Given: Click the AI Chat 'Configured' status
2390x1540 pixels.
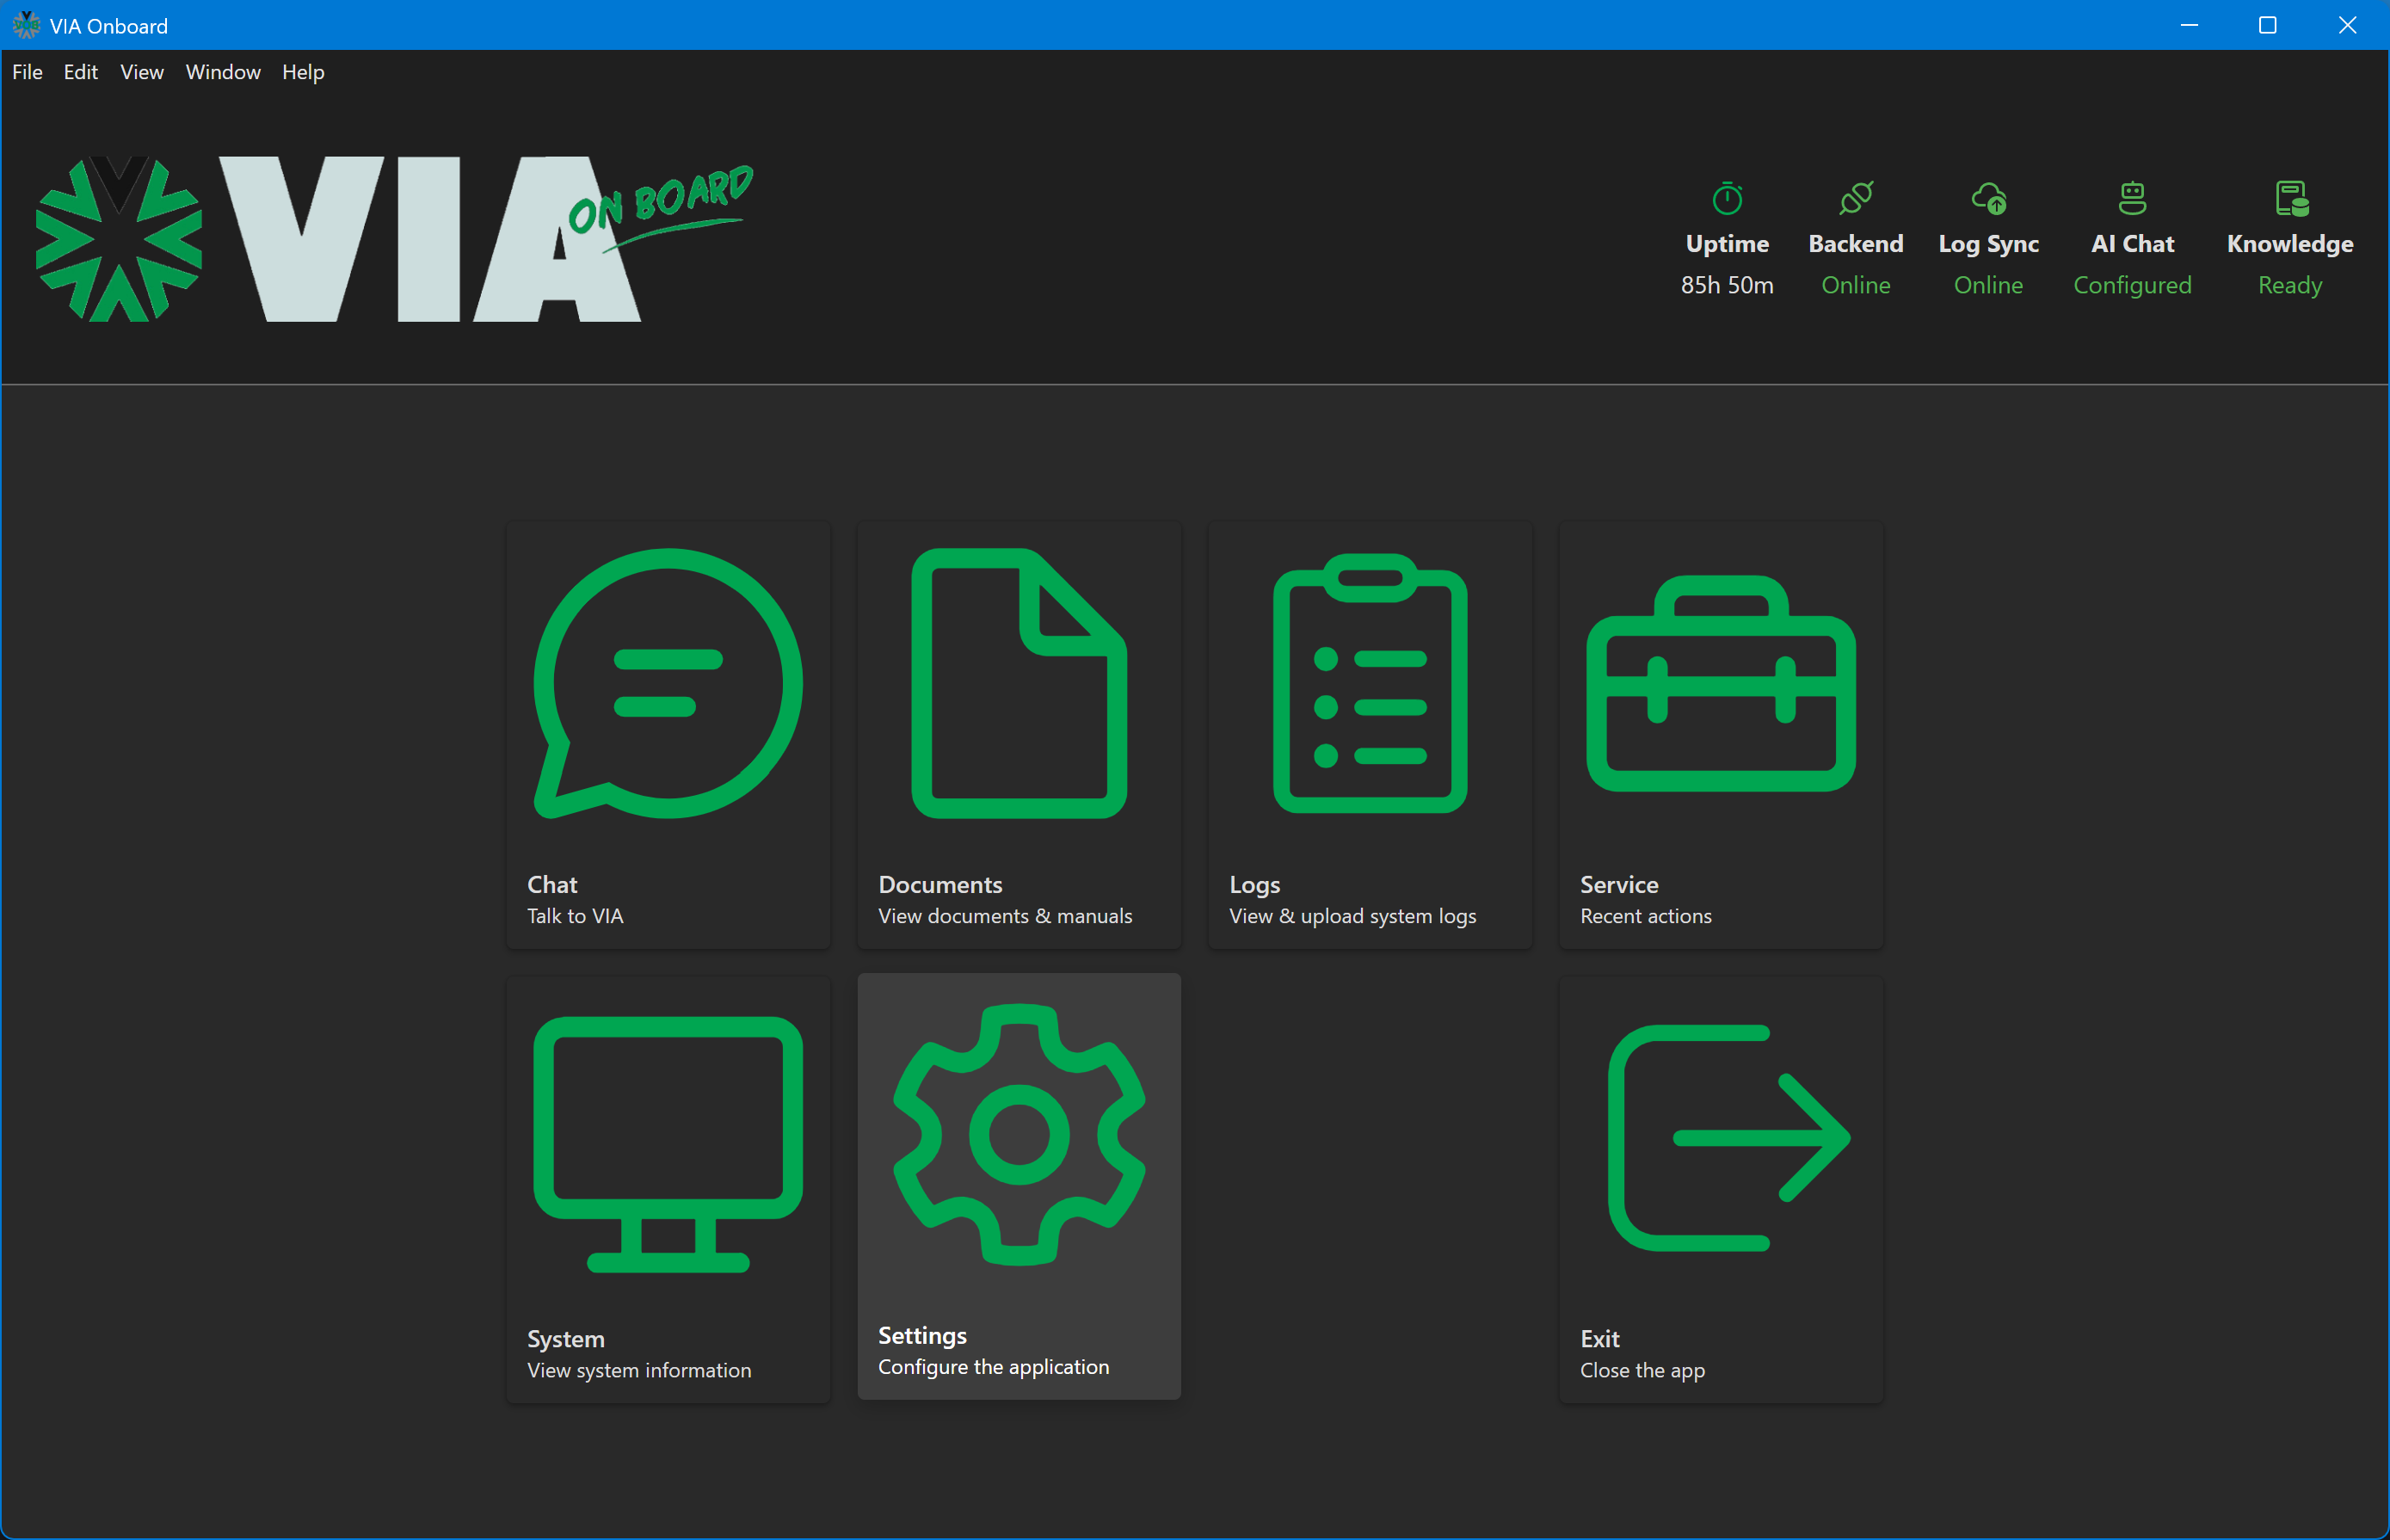Looking at the screenshot, I should click(2132, 285).
